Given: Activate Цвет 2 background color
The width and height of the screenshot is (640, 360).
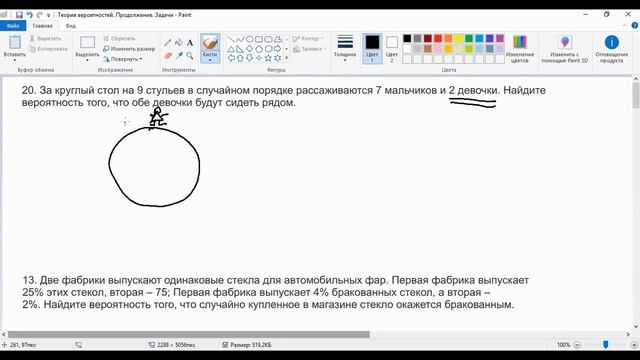Looking at the screenshot, I should [x=391, y=48].
